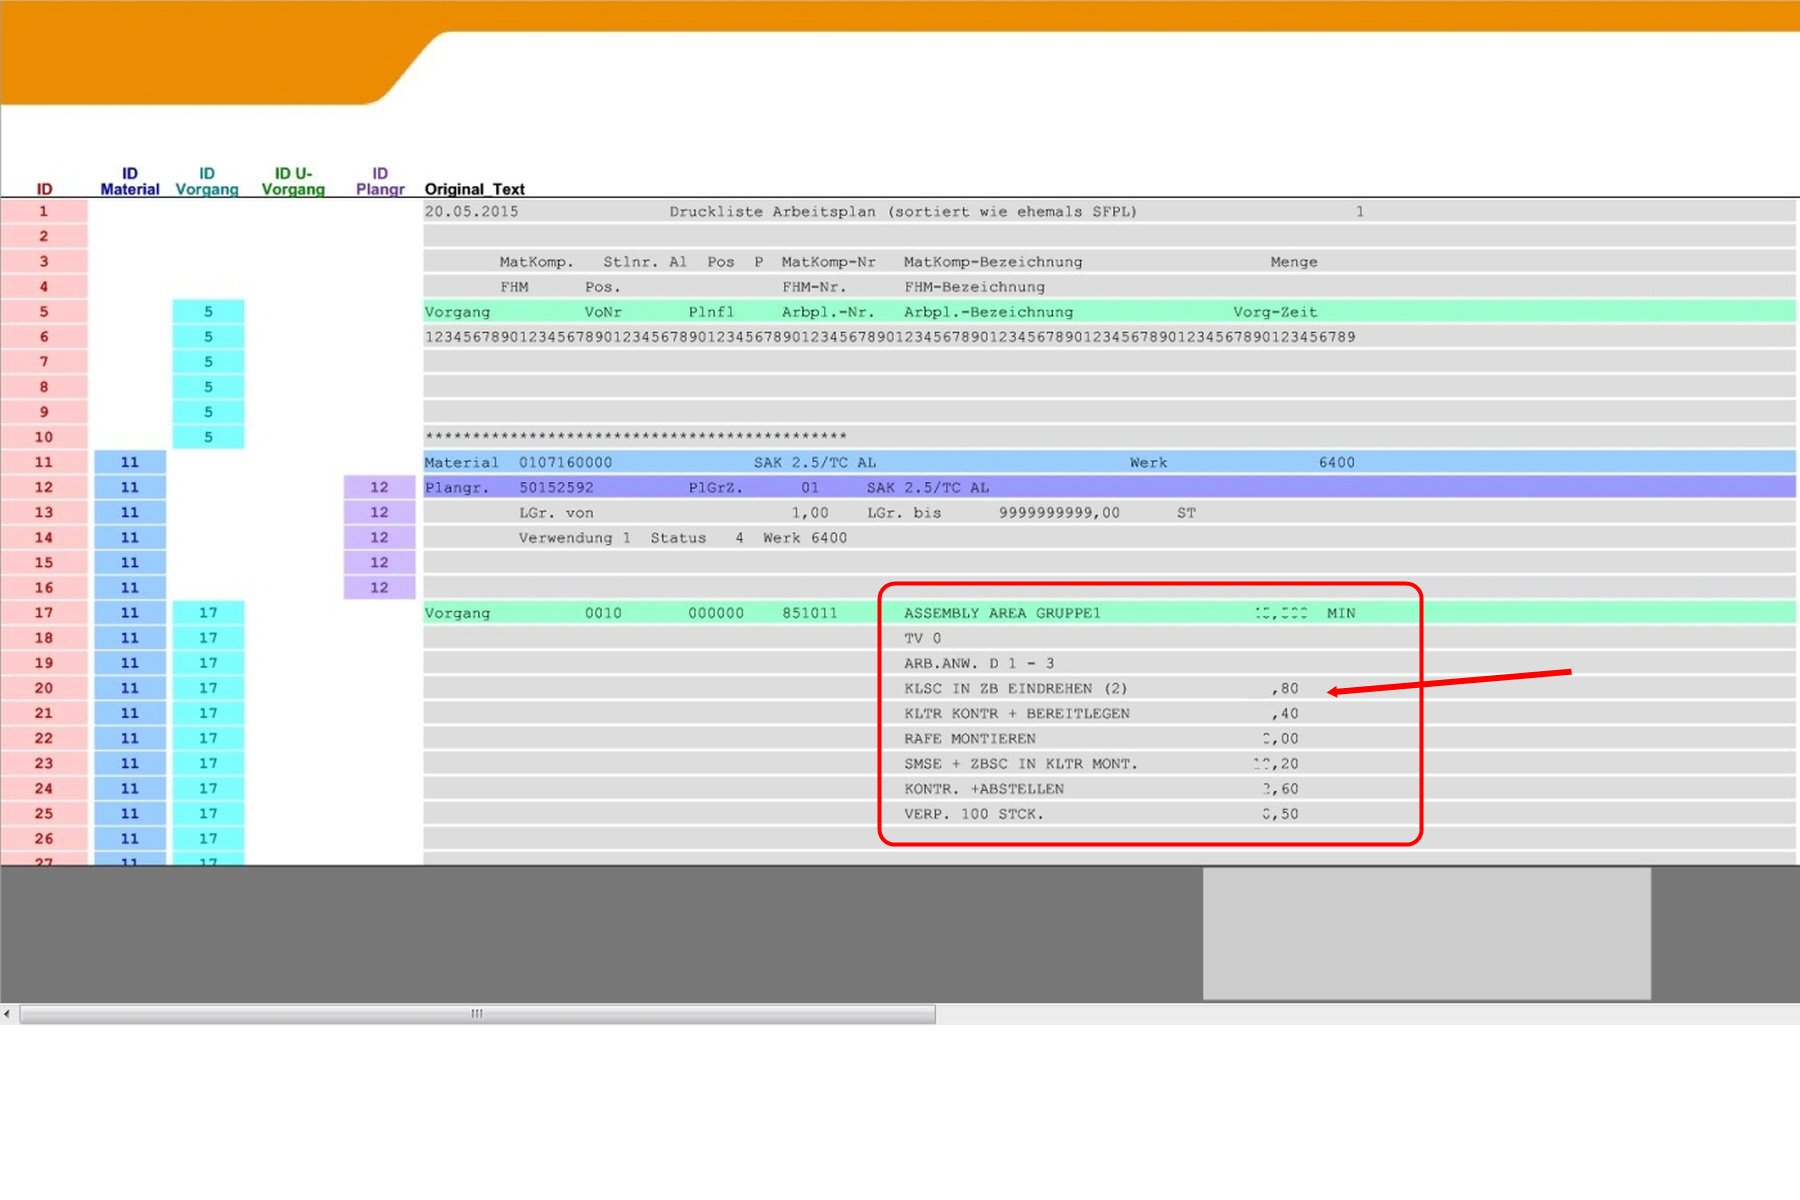Click the horizontal scrollbar thumb
Screen dimensions: 1800x1200
pyautogui.click(x=477, y=1014)
